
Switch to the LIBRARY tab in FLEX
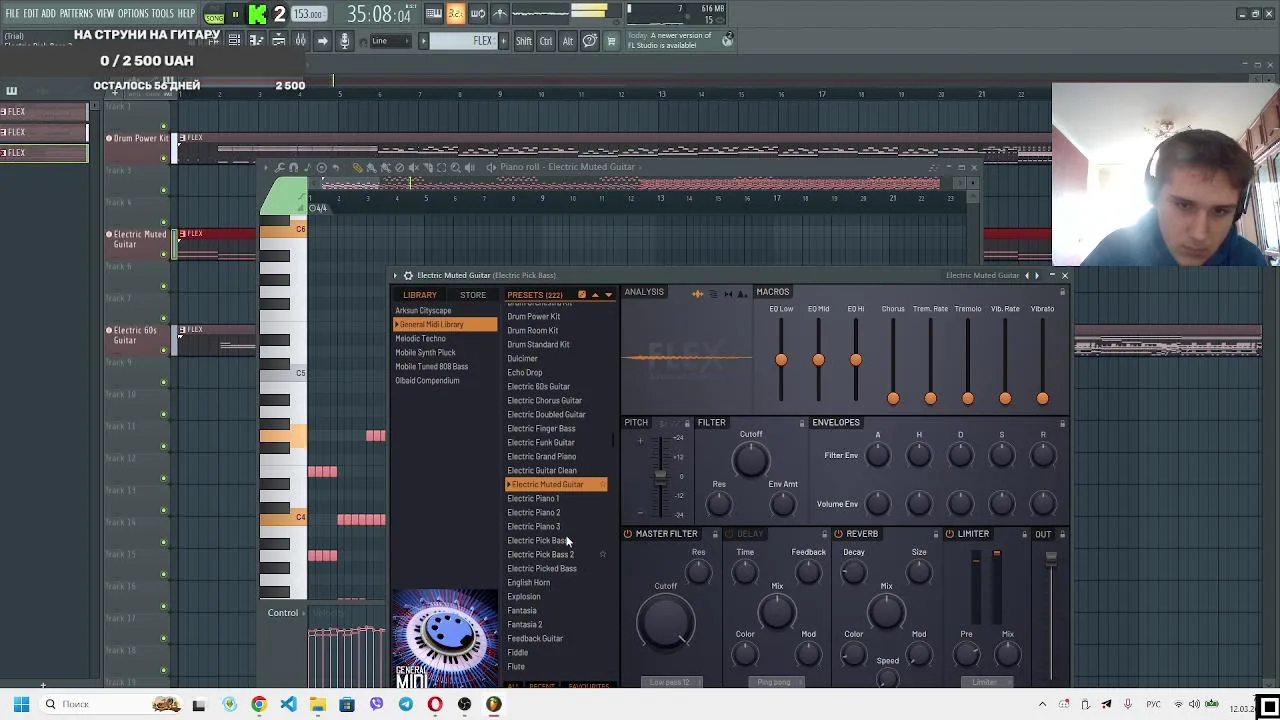pyautogui.click(x=420, y=295)
